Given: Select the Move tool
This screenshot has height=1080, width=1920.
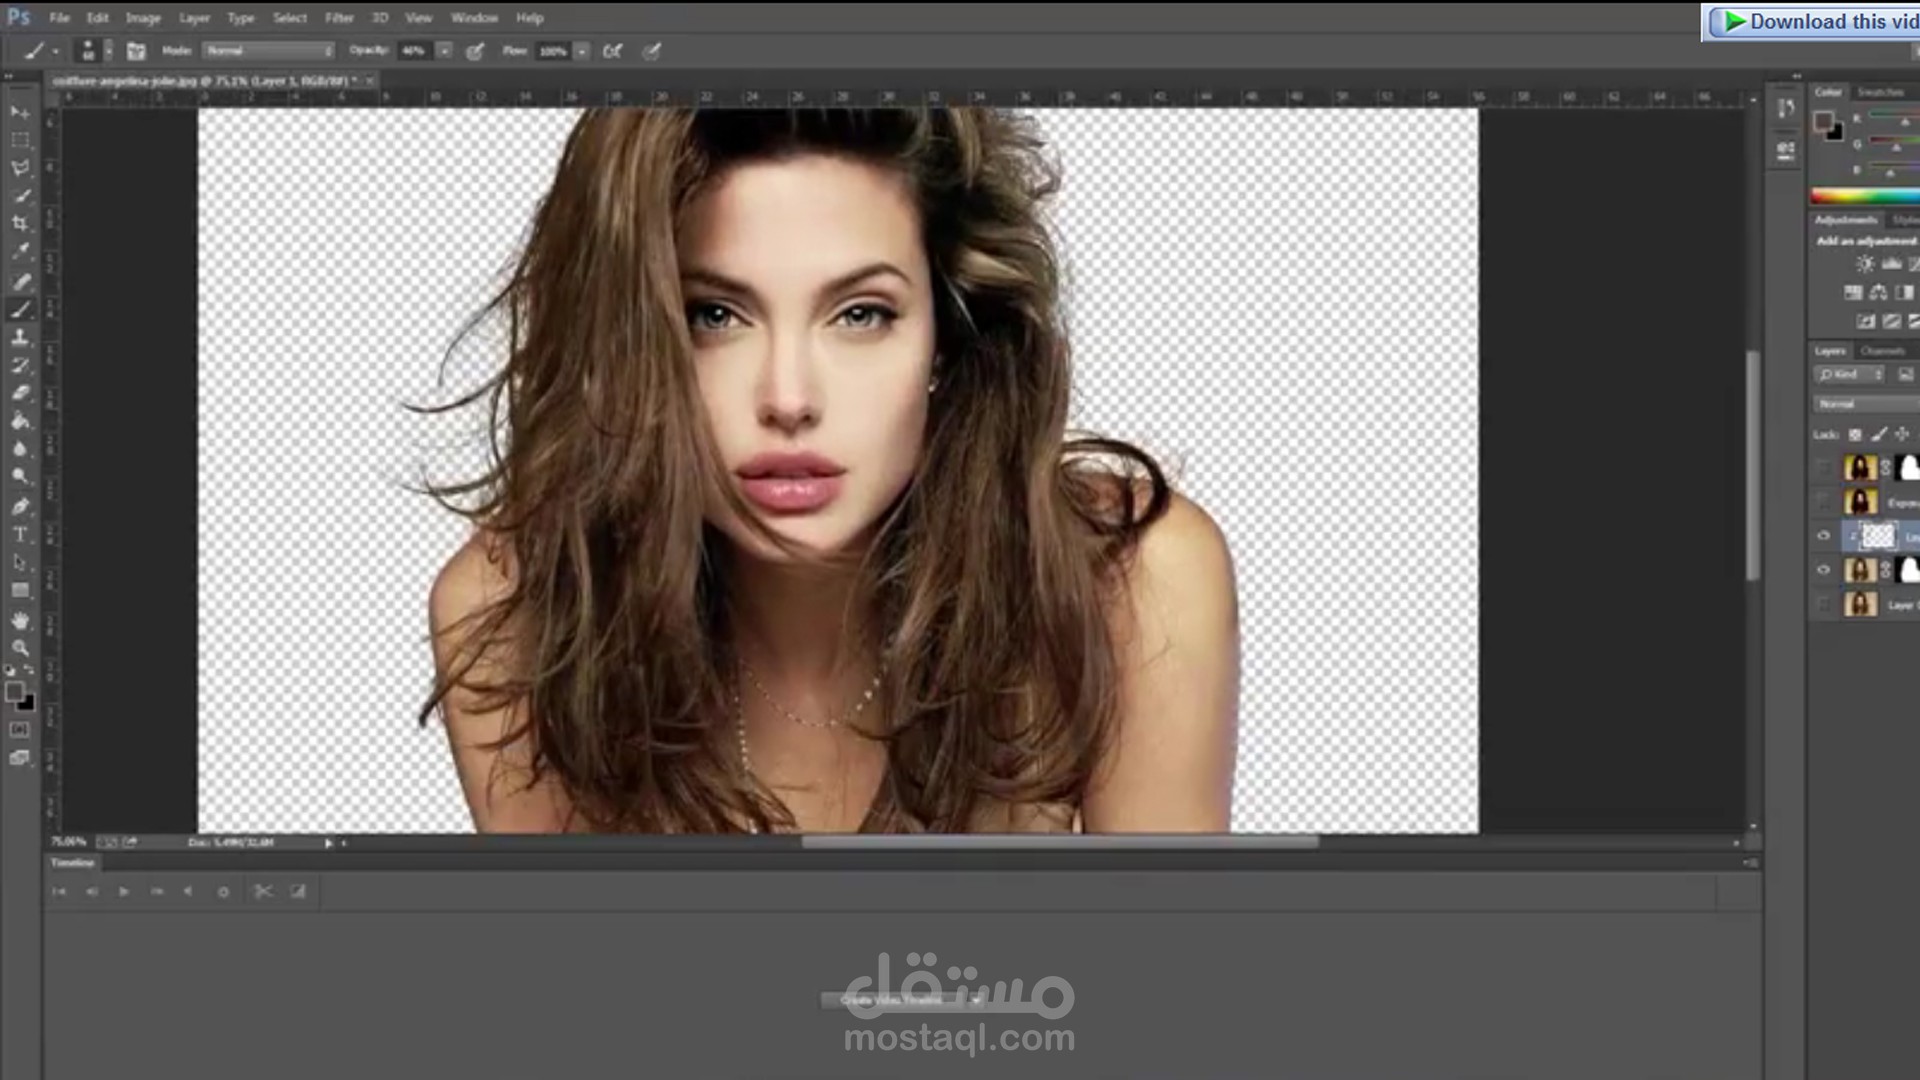Looking at the screenshot, I should [20, 113].
